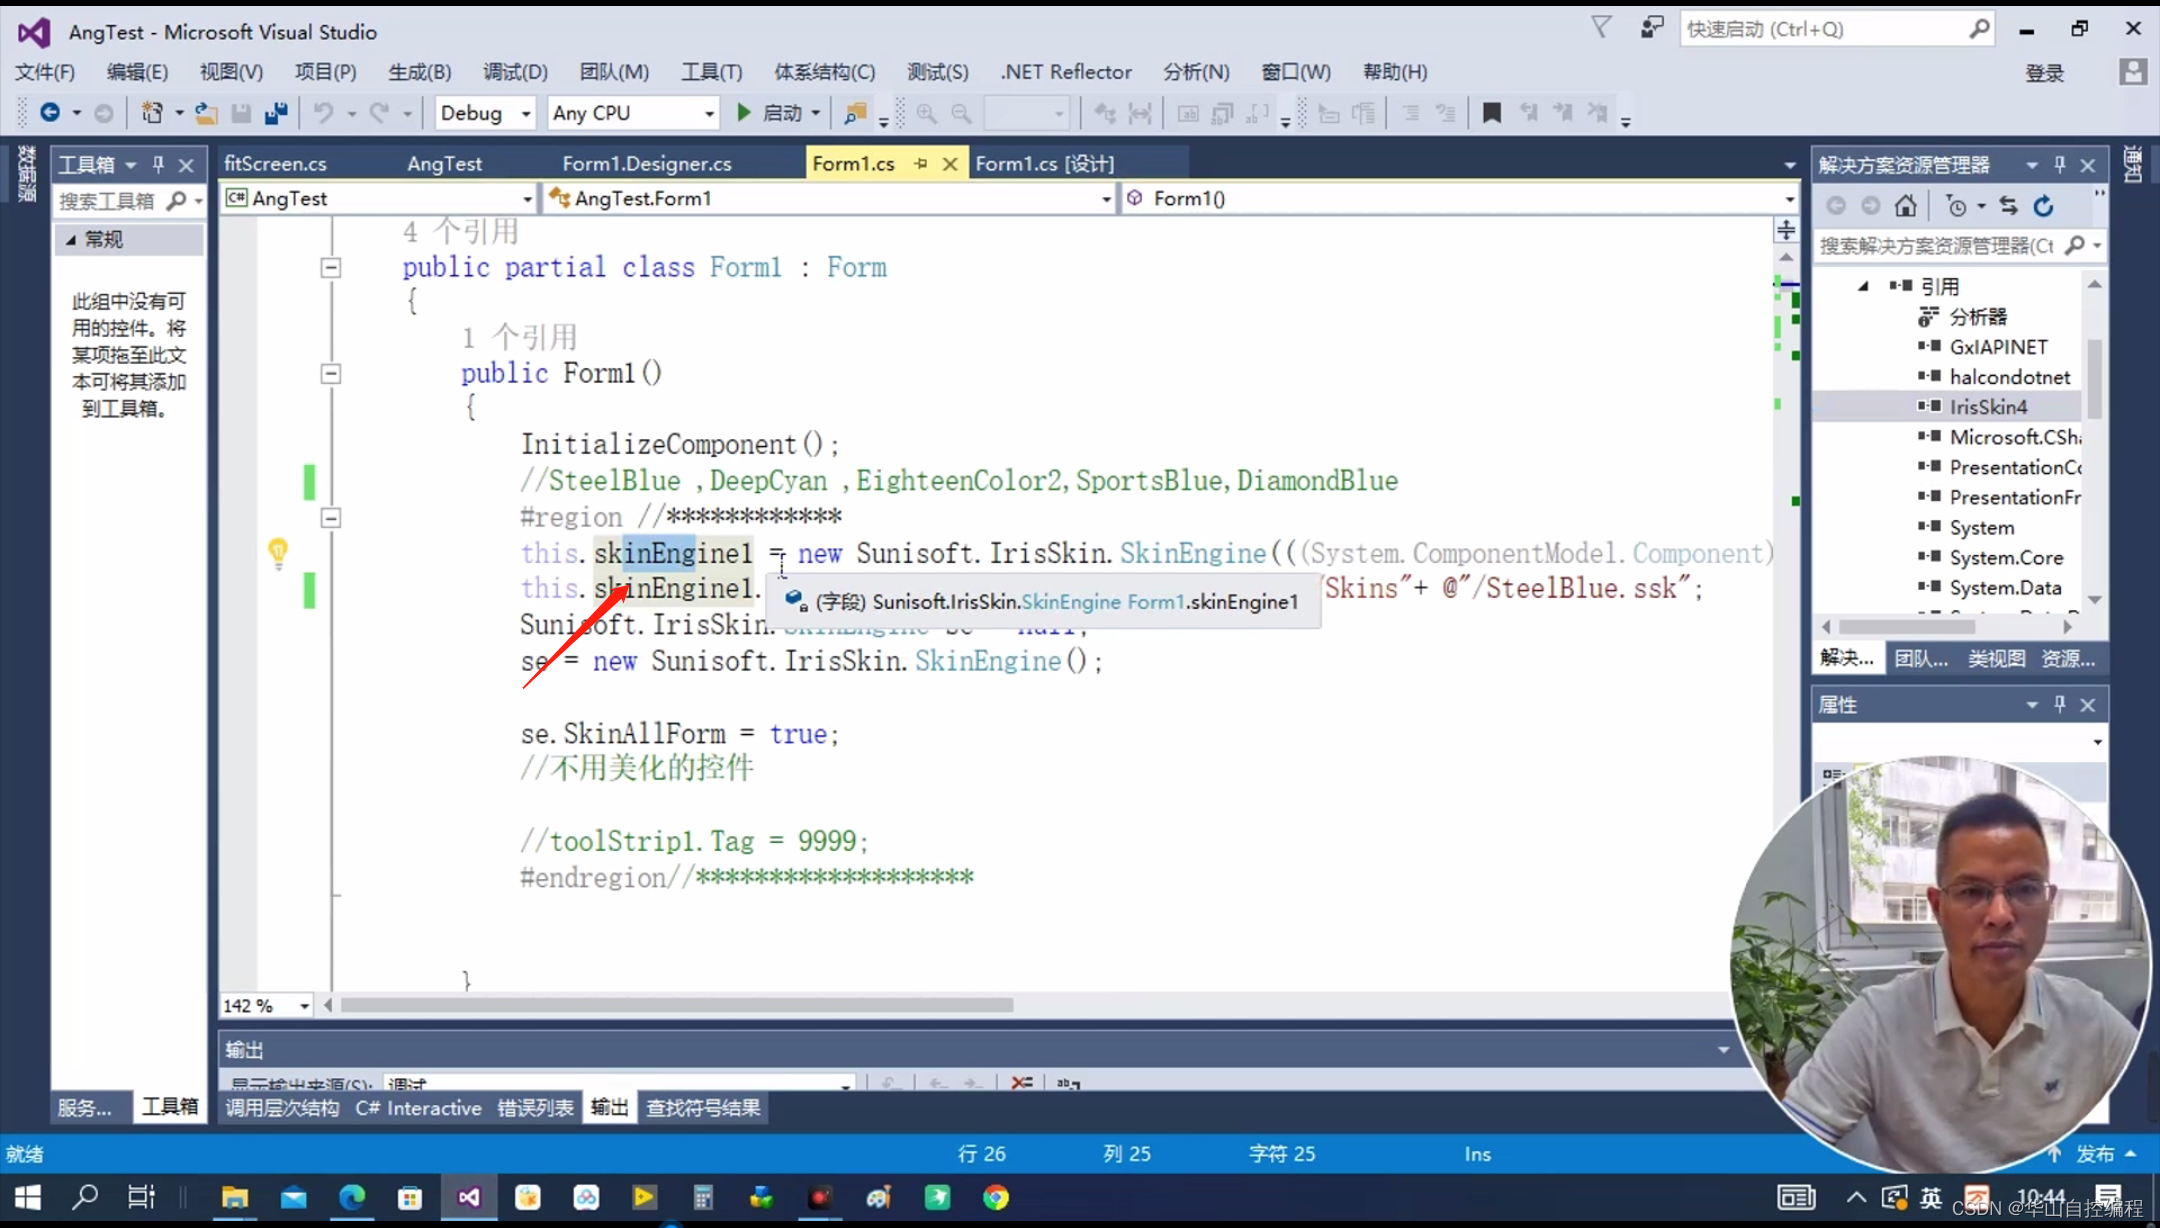Open the 错误列表 error list tab
The image size is (2160, 1228).
[535, 1108]
